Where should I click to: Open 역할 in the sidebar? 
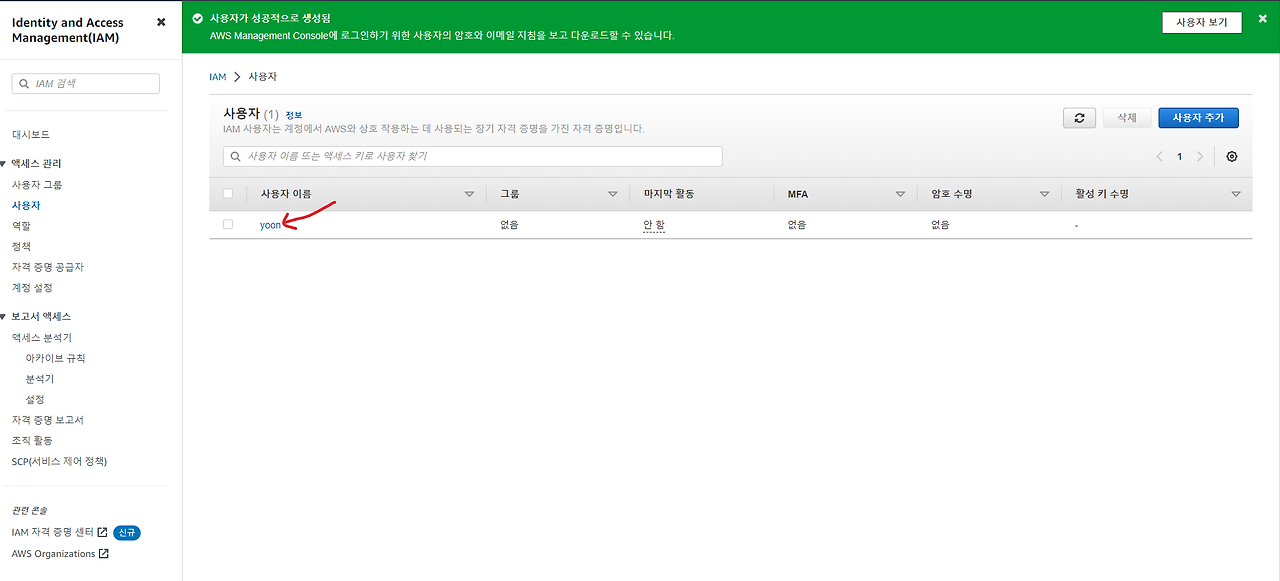coord(21,226)
